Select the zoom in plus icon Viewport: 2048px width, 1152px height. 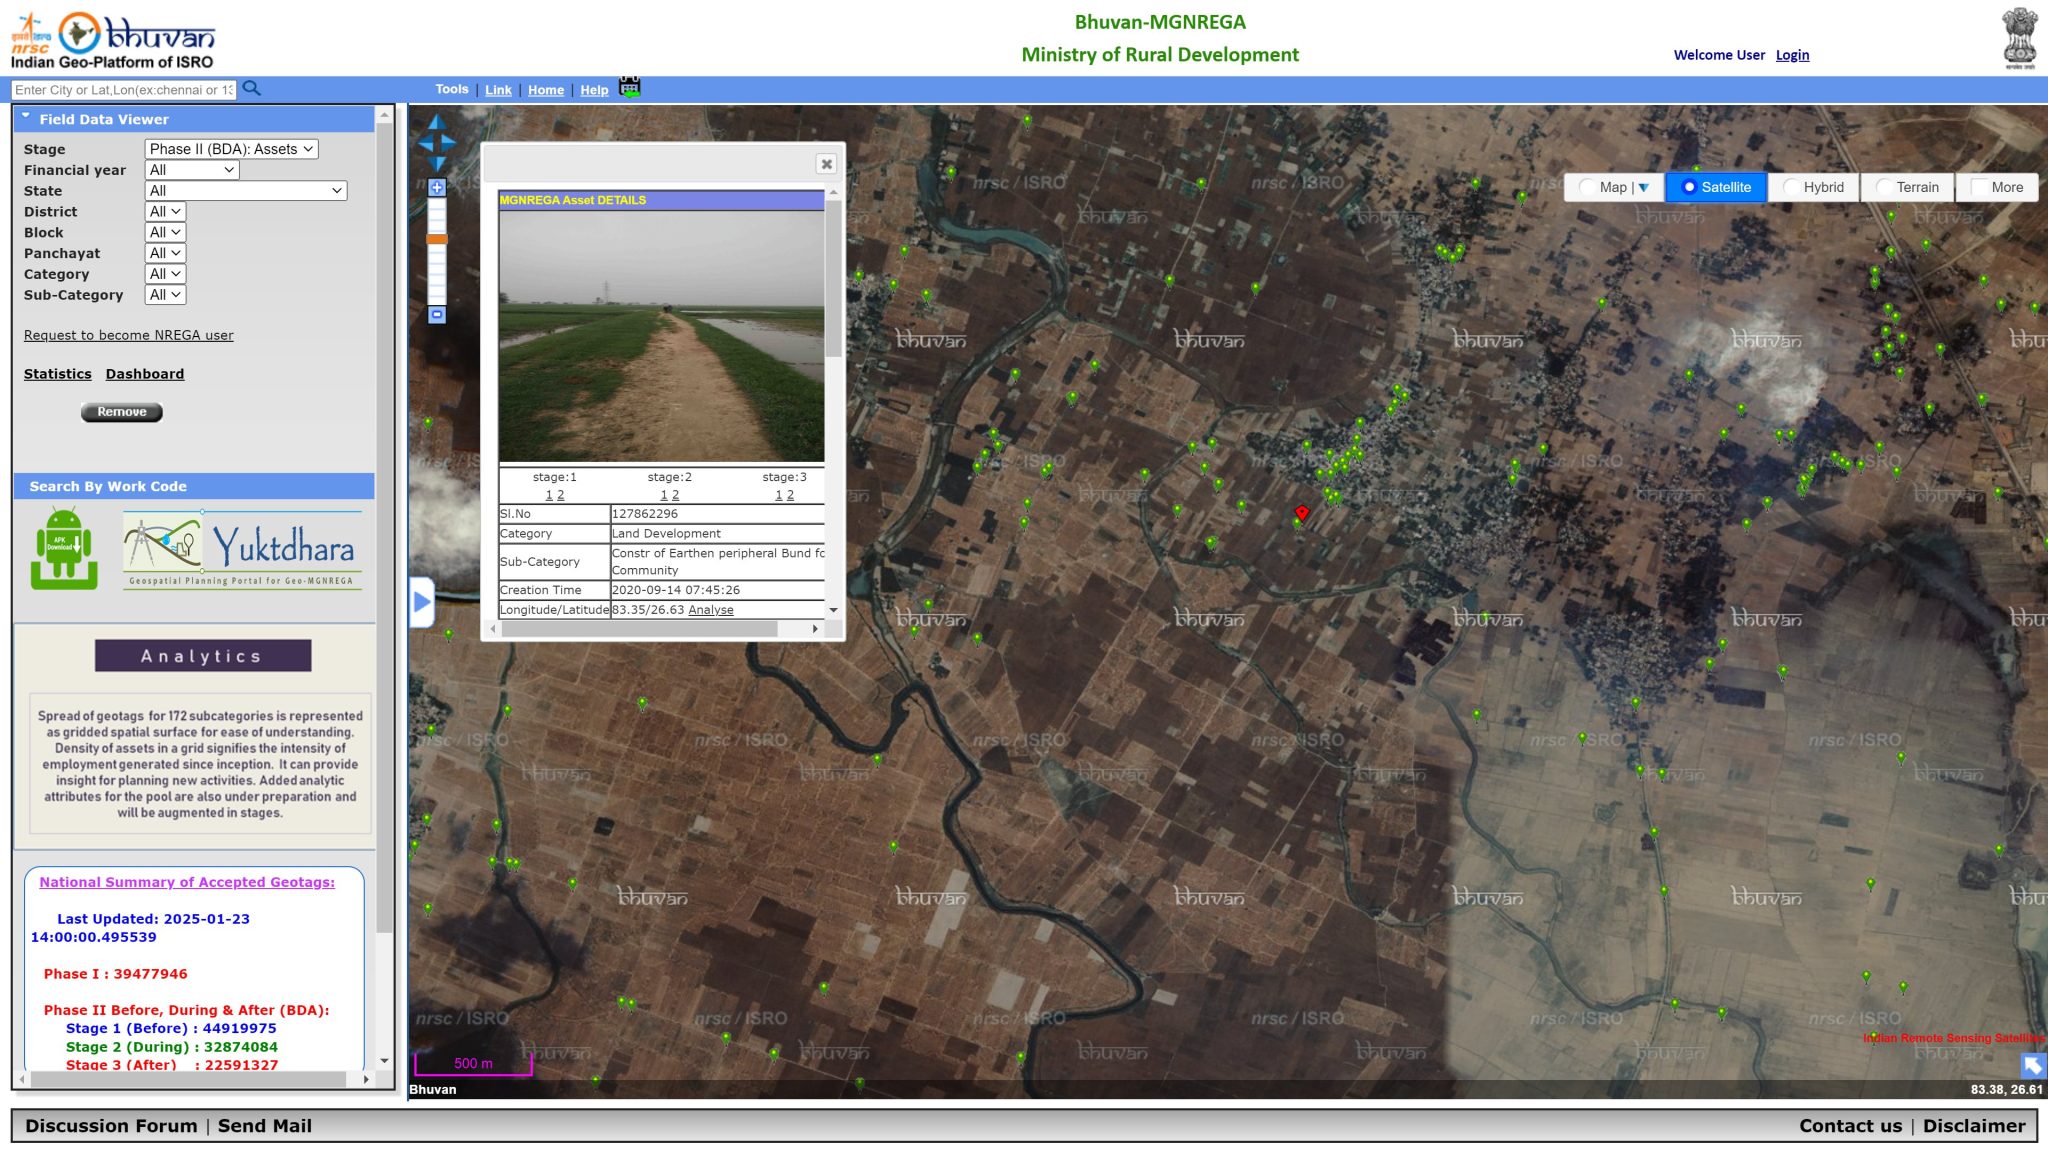[437, 187]
